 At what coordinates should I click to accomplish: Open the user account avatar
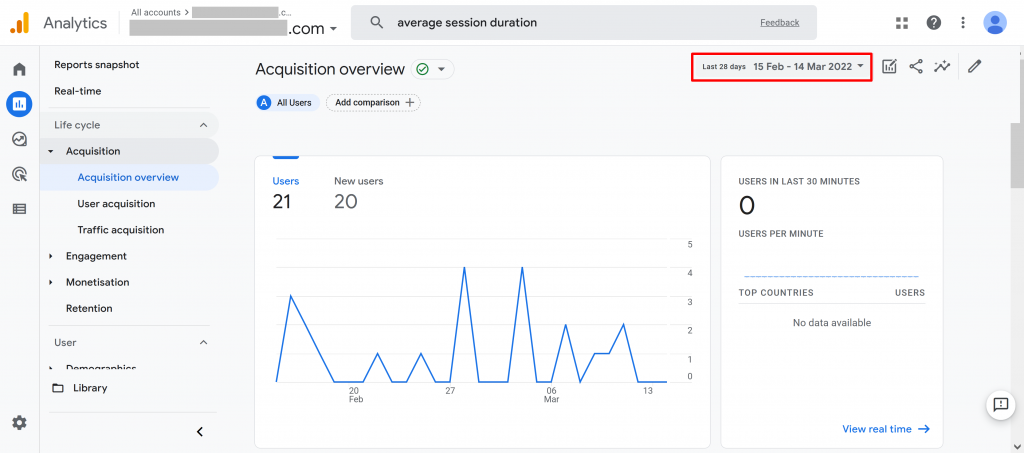pyautogui.click(x=995, y=23)
